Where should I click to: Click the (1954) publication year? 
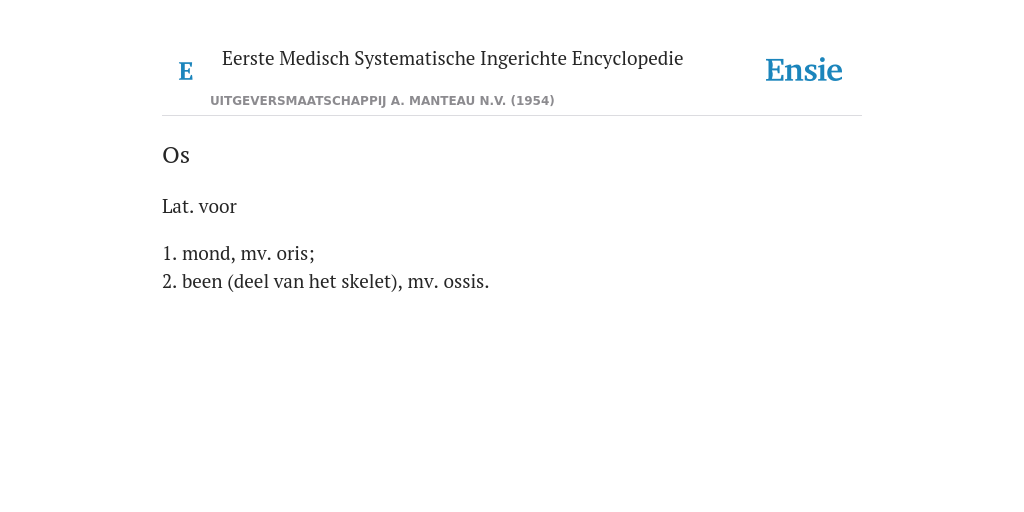click(532, 101)
